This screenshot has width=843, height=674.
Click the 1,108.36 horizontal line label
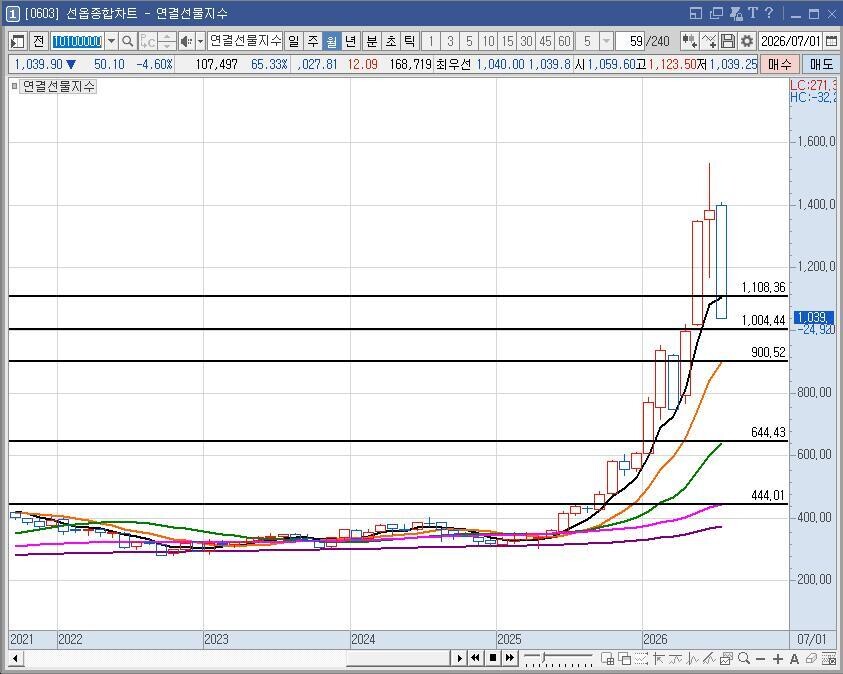[763, 288]
